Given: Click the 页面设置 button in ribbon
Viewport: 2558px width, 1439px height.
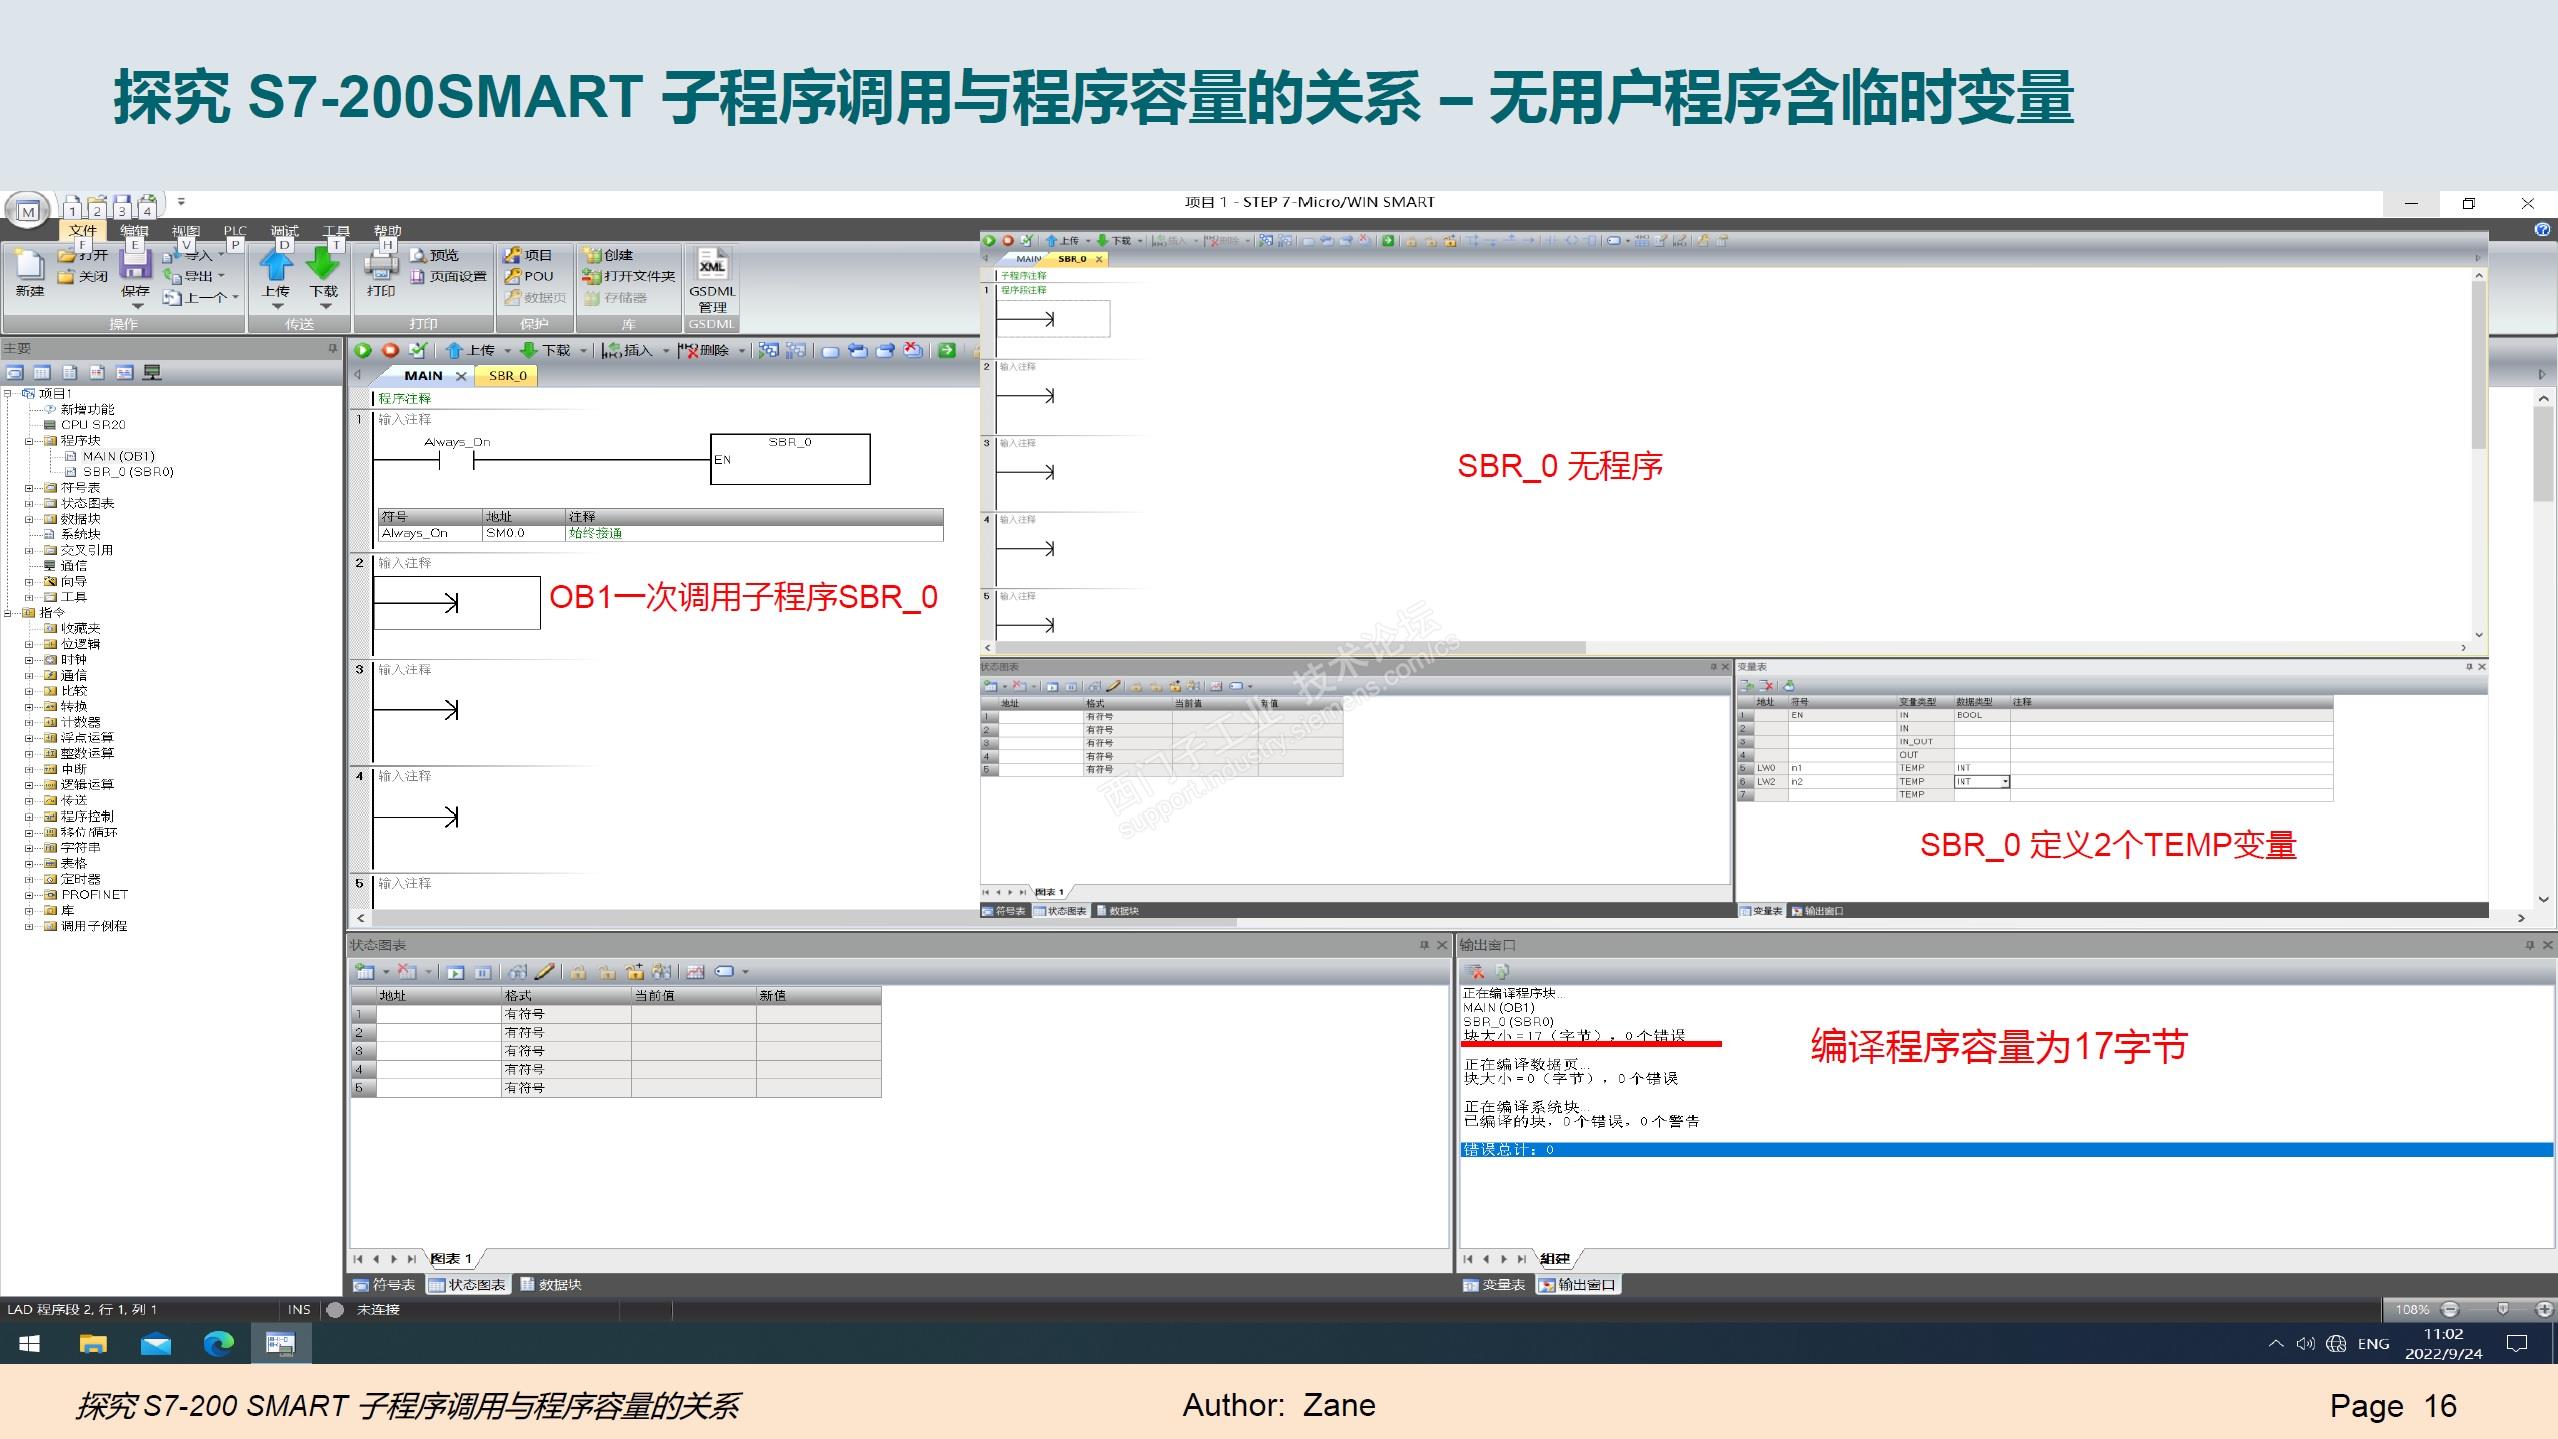Looking at the screenshot, I should [449, 277].
